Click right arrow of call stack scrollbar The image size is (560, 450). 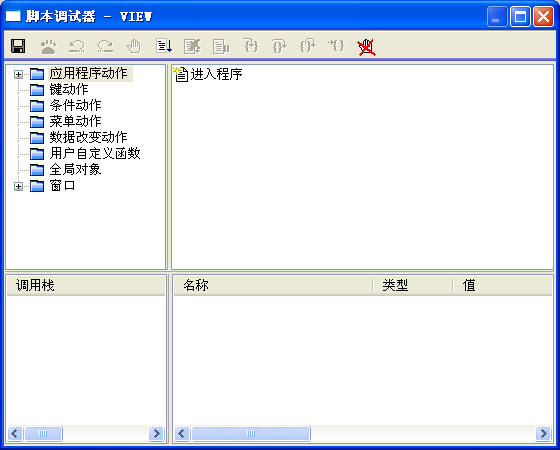coord(156,434)
